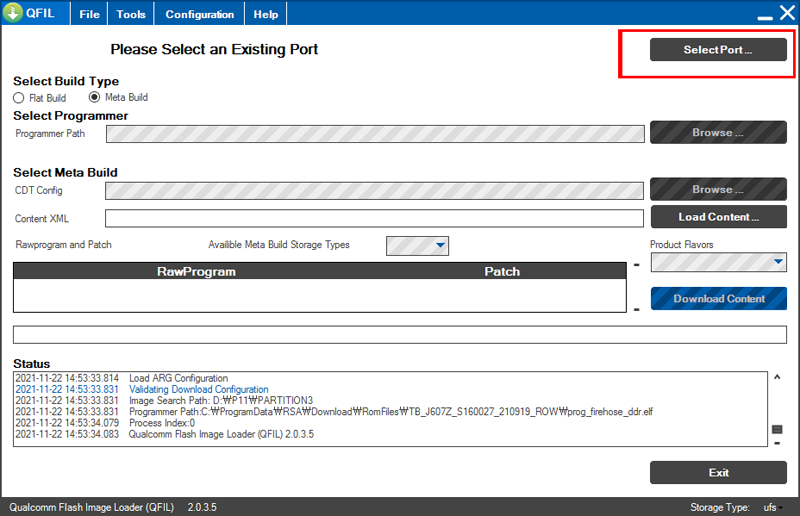Open the Help menu

266,14
